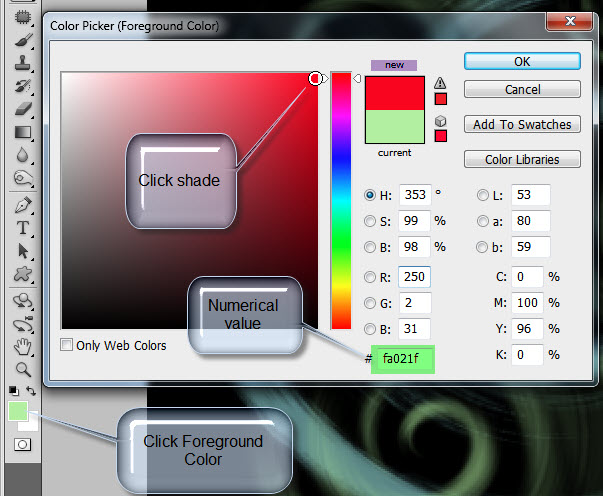Select the Blur drop tool
The width and height of the screenshot is (603, 496).
[x=22, y=155]
